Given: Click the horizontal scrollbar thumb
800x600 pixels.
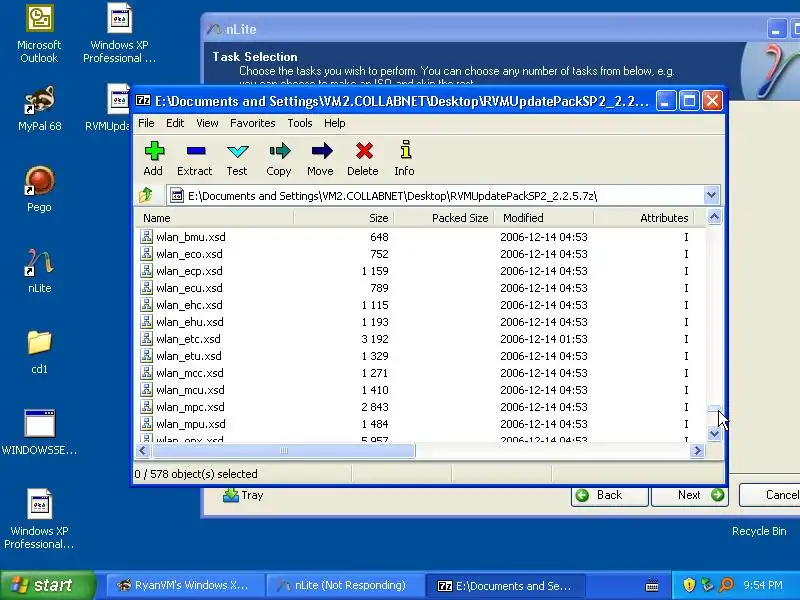Looking at the screenshot, I should [x=284, y=451].
